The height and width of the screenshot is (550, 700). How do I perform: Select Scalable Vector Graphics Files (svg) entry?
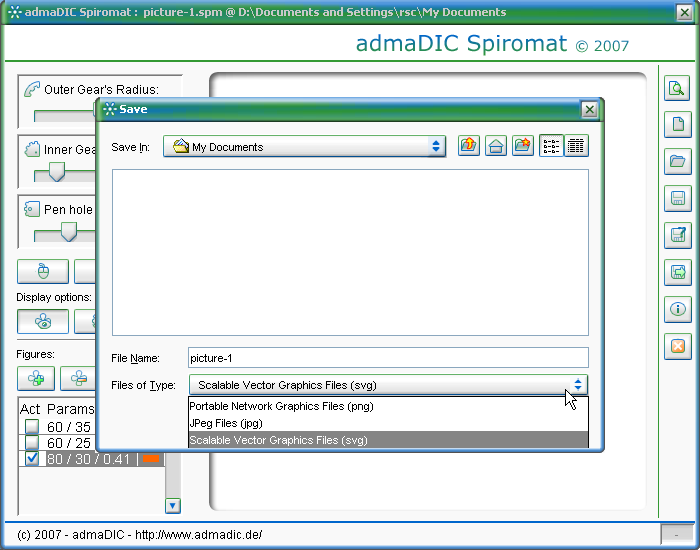(x=388, y=440)
